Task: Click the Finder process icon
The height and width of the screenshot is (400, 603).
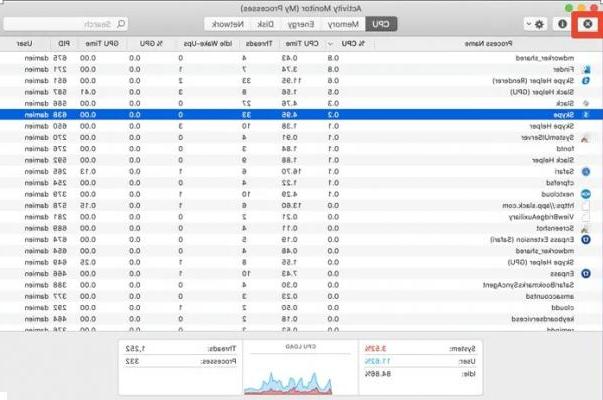Action: point(586,70)
